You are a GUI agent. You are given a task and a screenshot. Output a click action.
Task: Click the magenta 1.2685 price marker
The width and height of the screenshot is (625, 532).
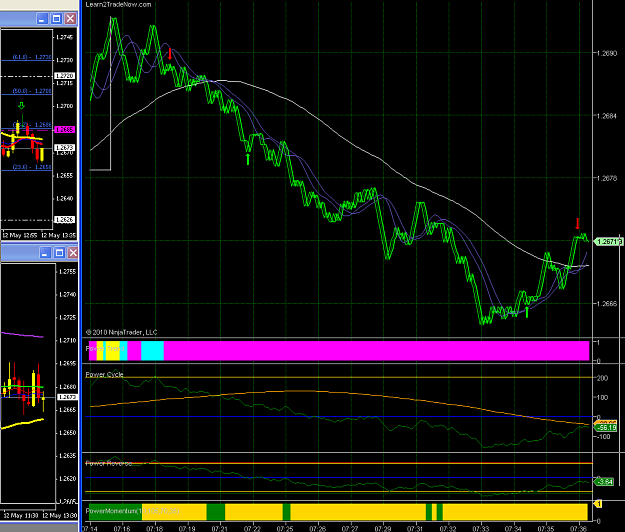pyautogui.click(x=65, y=130)
